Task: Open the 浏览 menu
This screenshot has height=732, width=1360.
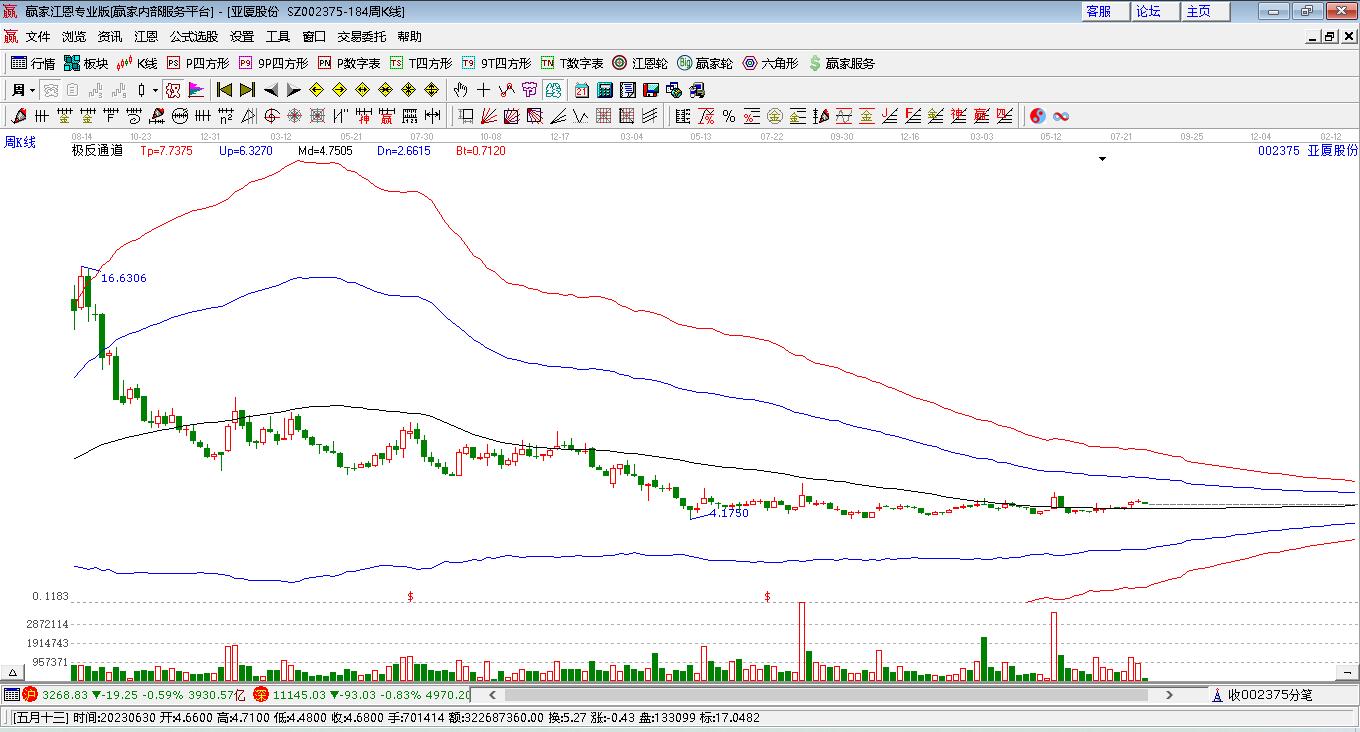Action: pos(74,37)
